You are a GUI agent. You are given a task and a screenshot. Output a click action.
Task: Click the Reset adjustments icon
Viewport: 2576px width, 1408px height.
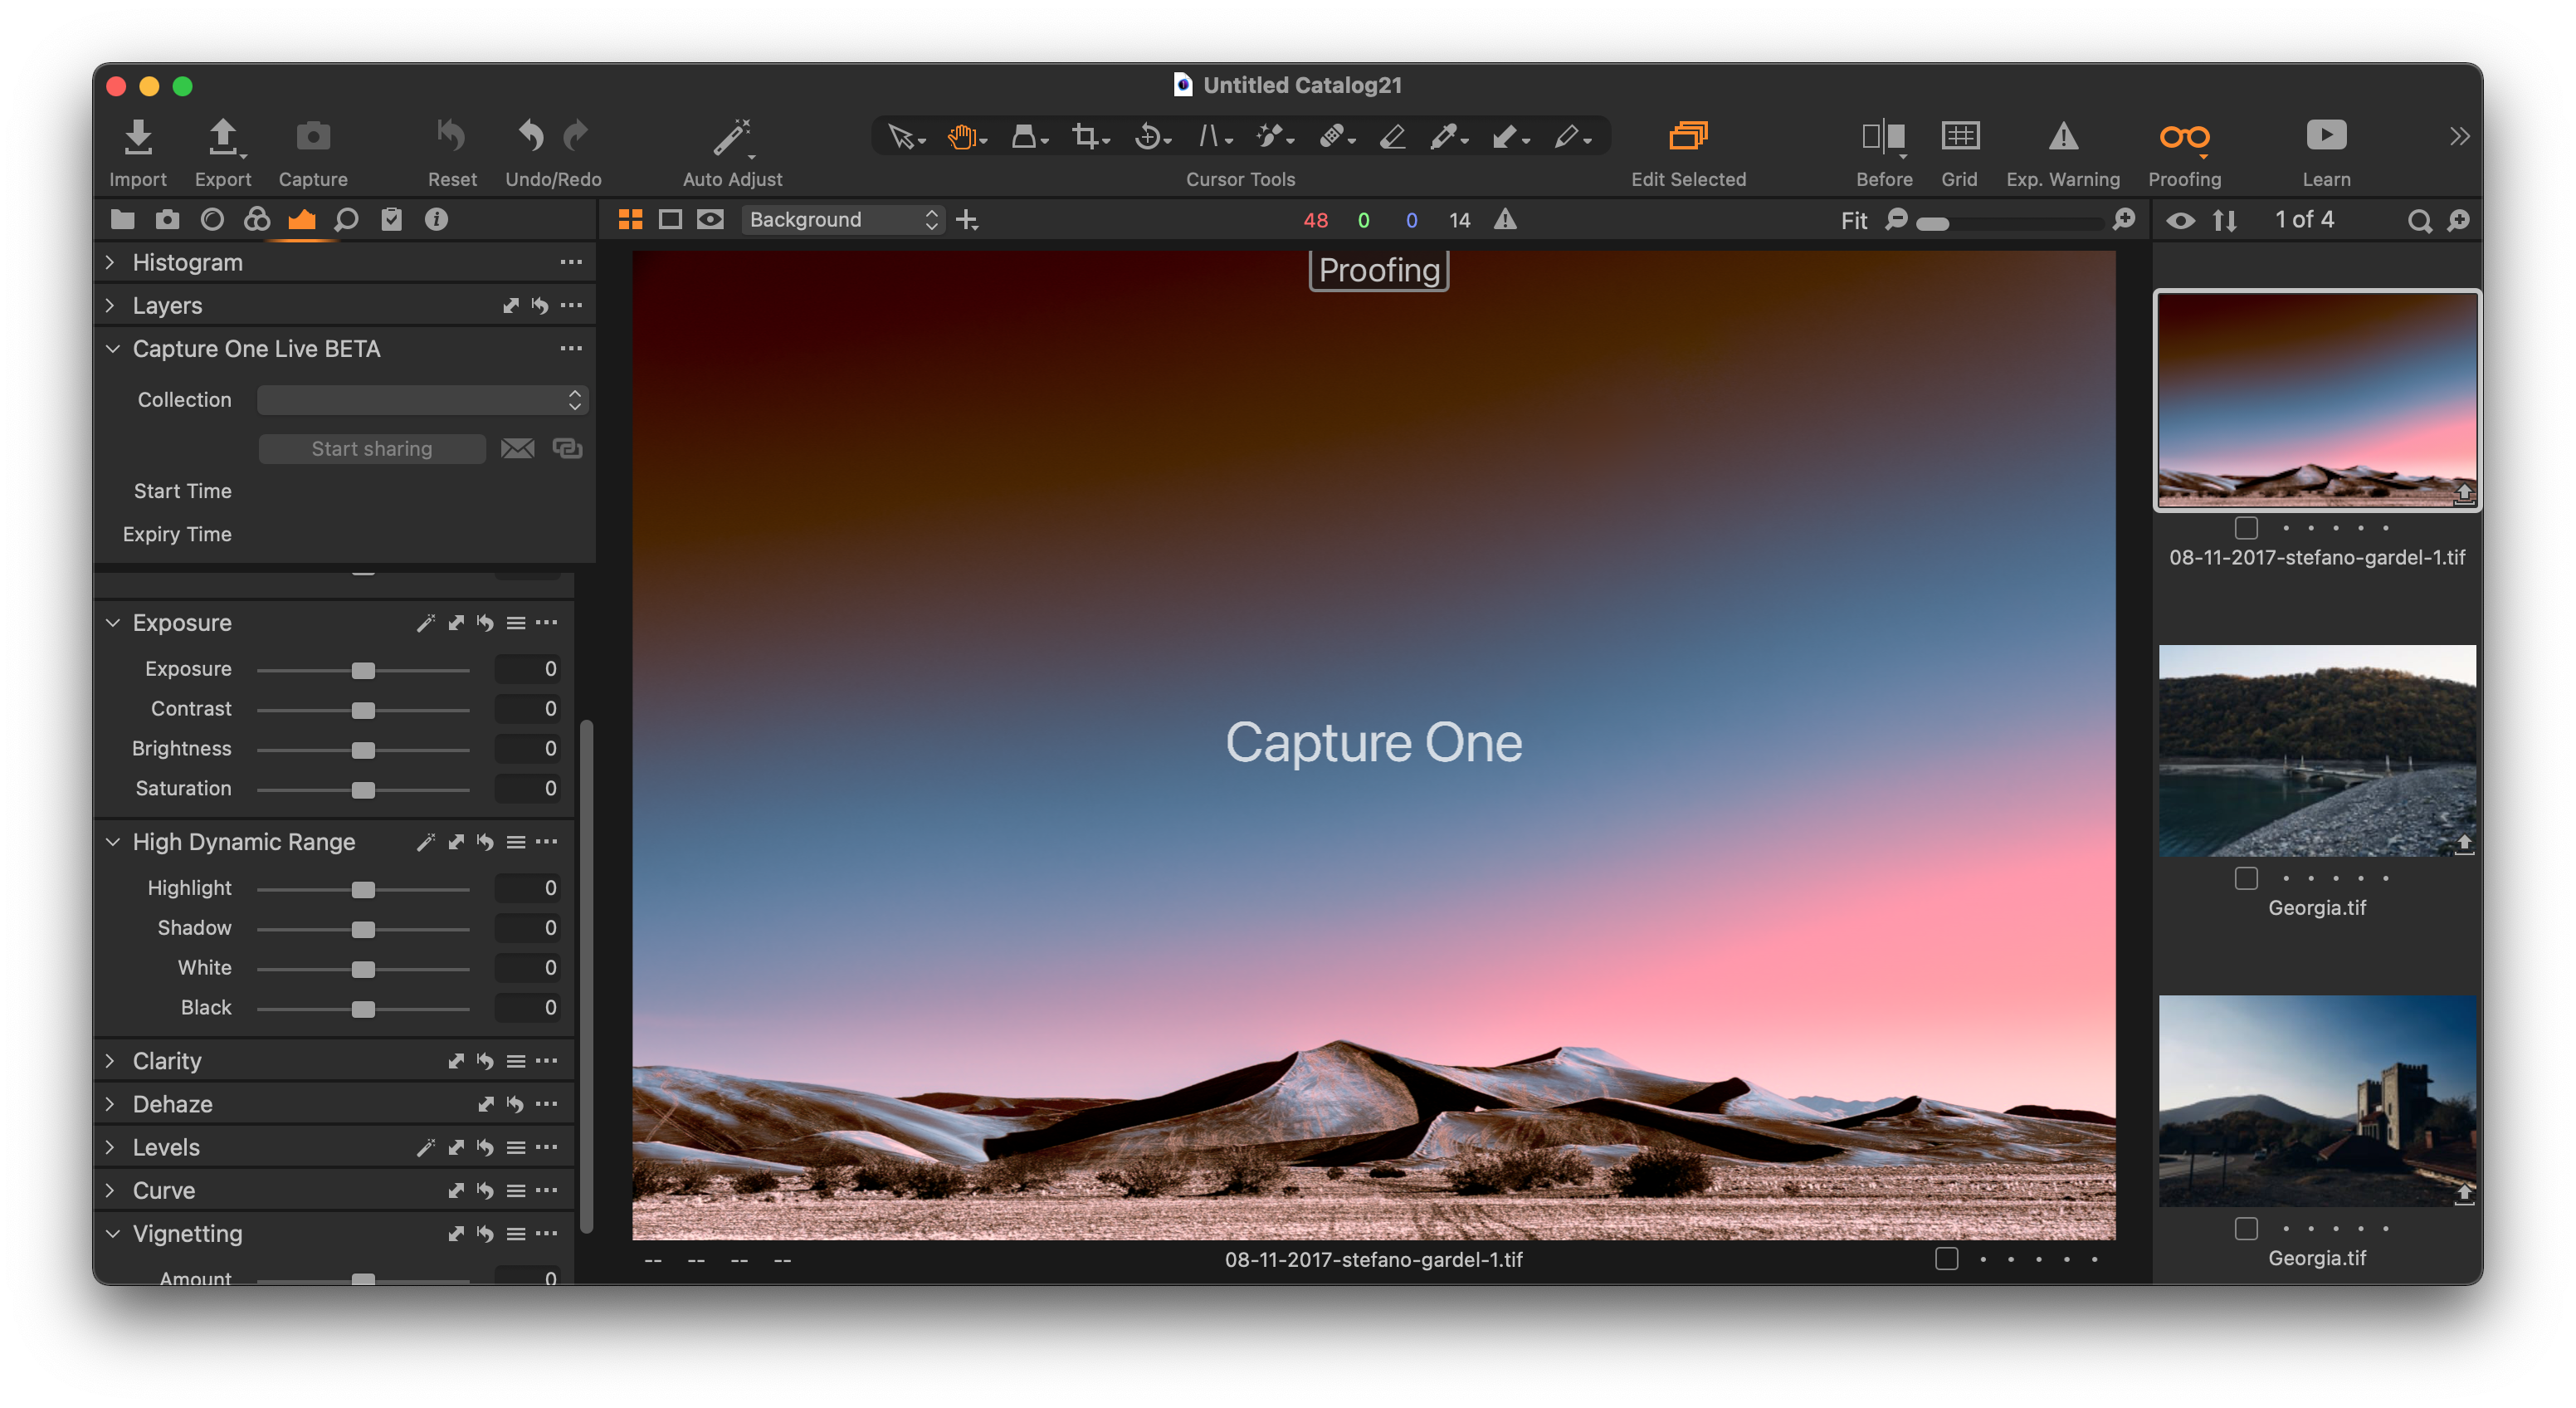tap(451, 136)
